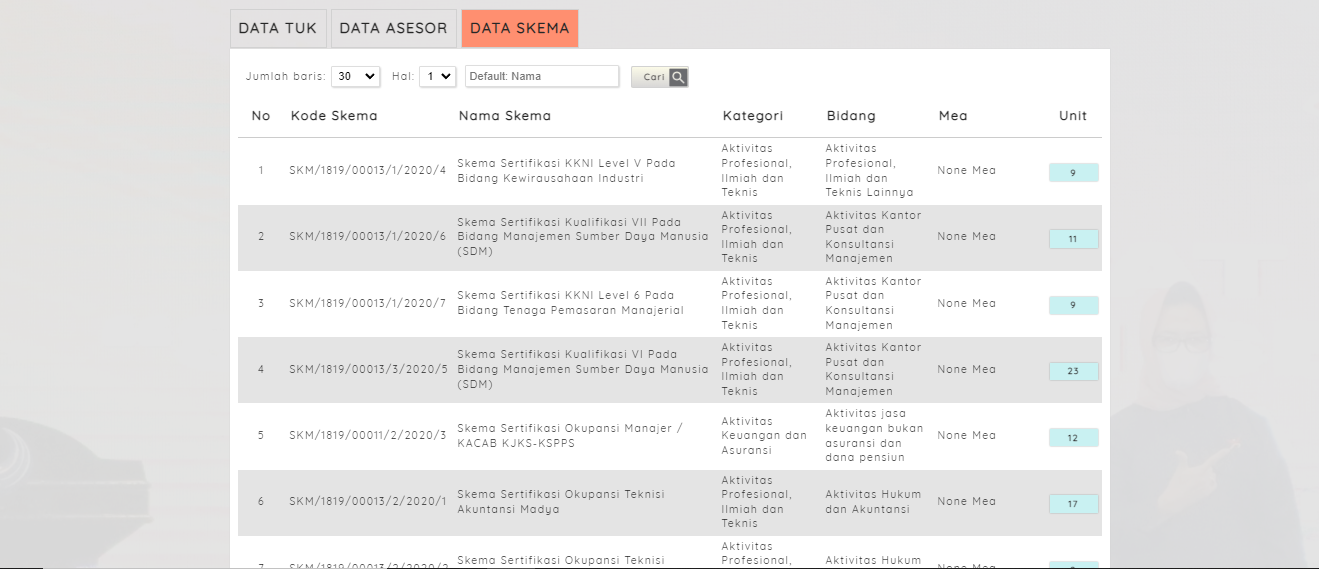Click unit count 23 for Kualifikasi VI SDM
Screen dimensions: 1319x569
click(x=1073, y=371)
